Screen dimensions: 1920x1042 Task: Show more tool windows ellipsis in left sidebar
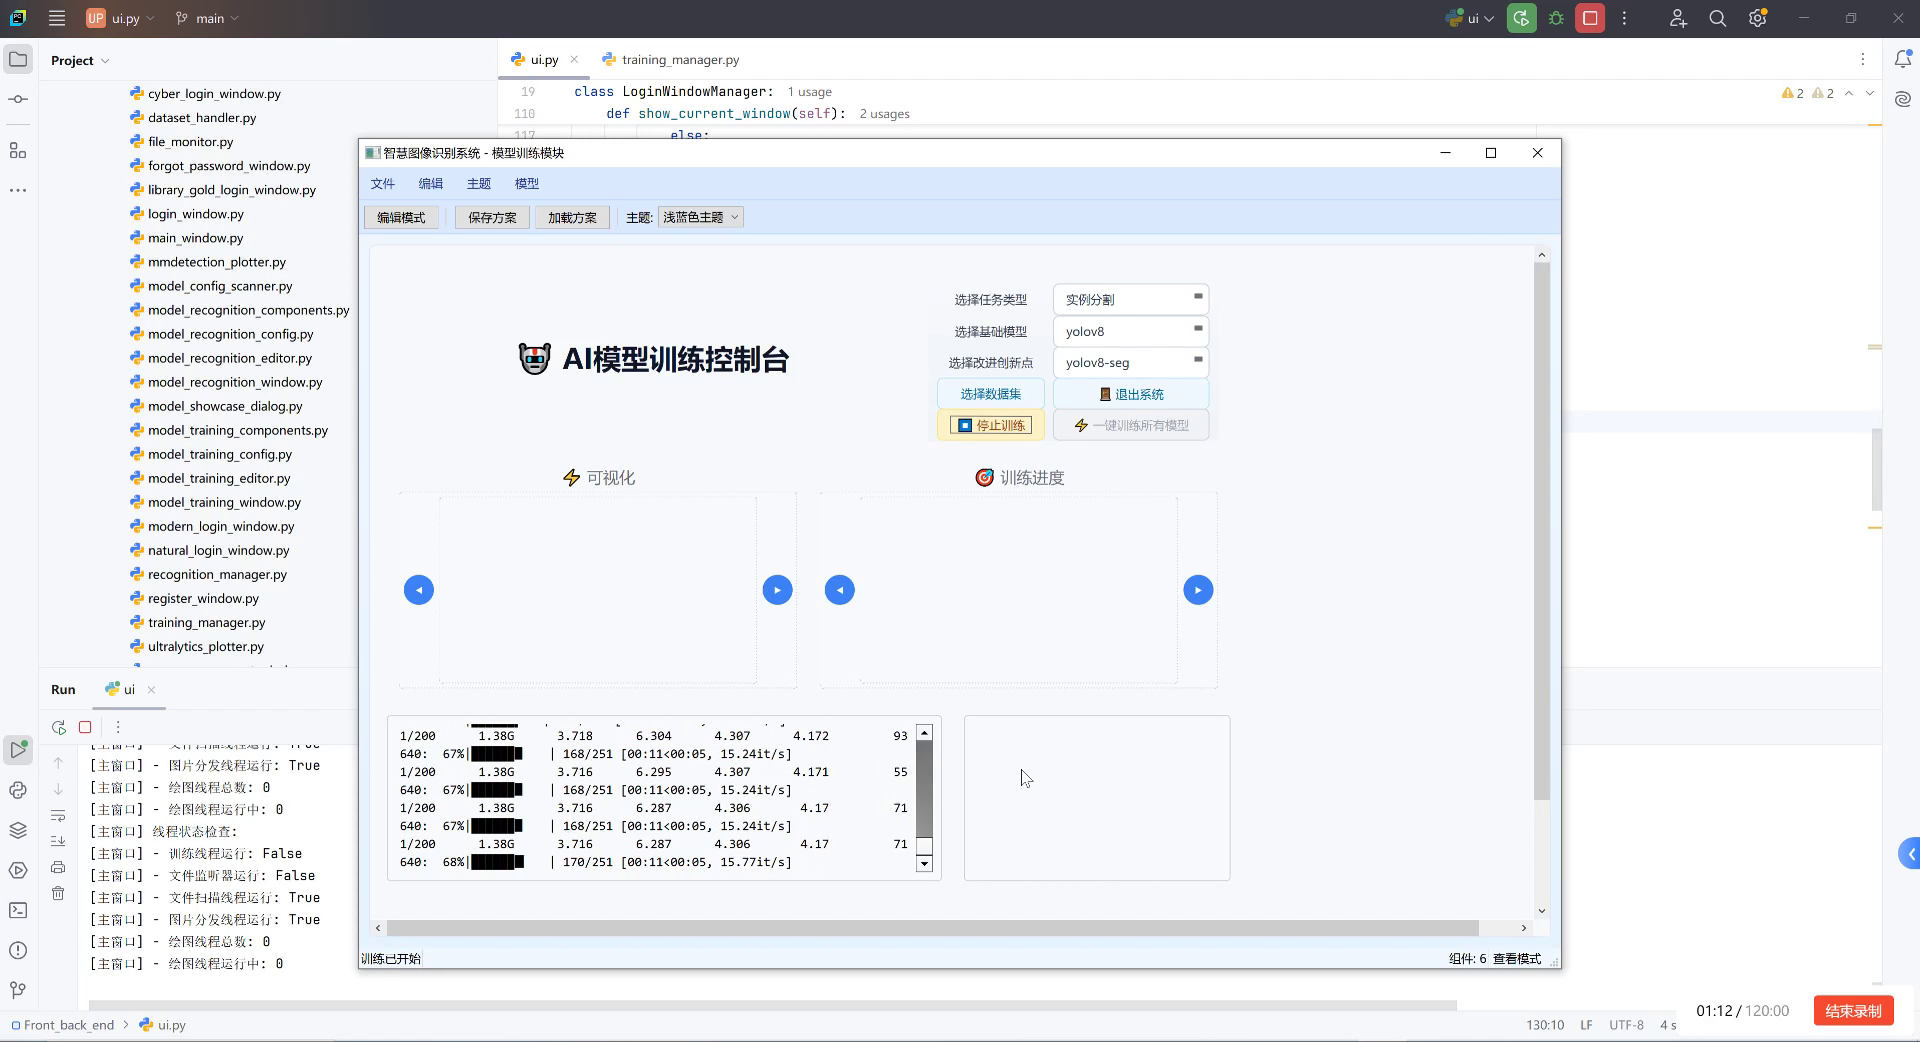[x=18, y=190]
